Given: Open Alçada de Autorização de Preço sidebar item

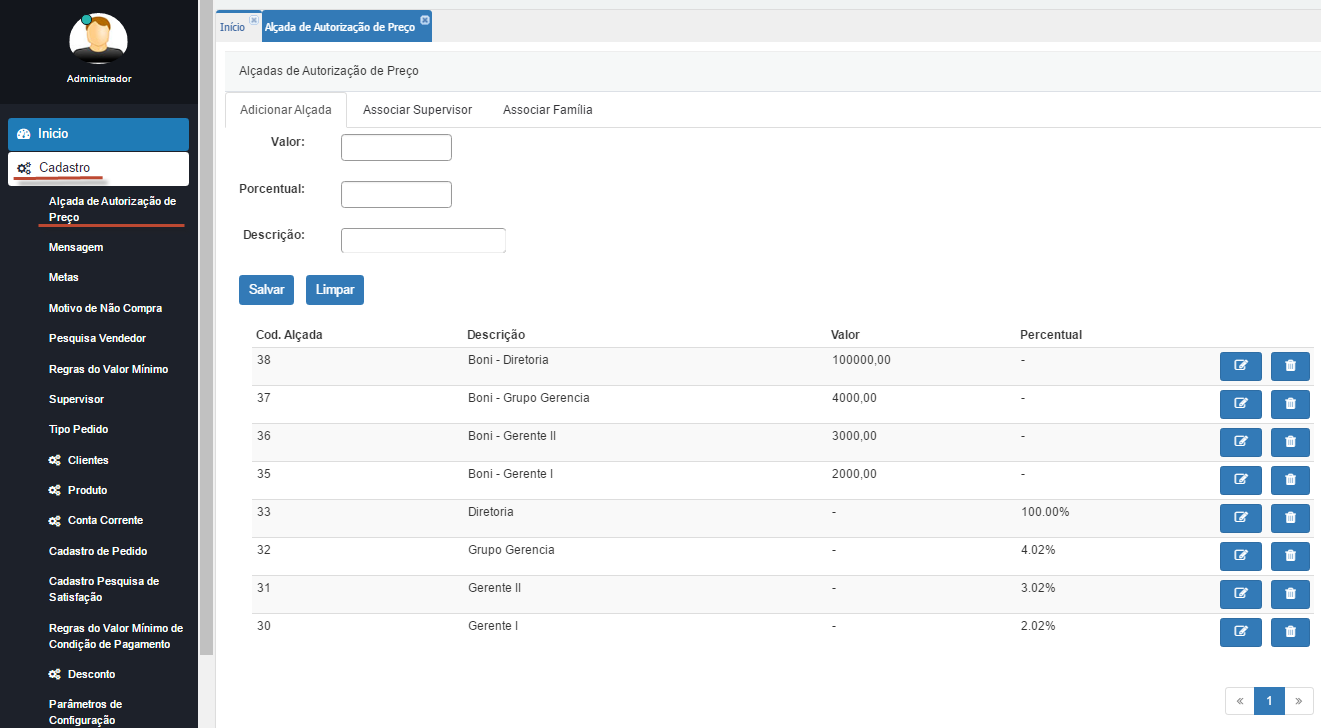Looking at the screenshot, I should coord(112,209).
